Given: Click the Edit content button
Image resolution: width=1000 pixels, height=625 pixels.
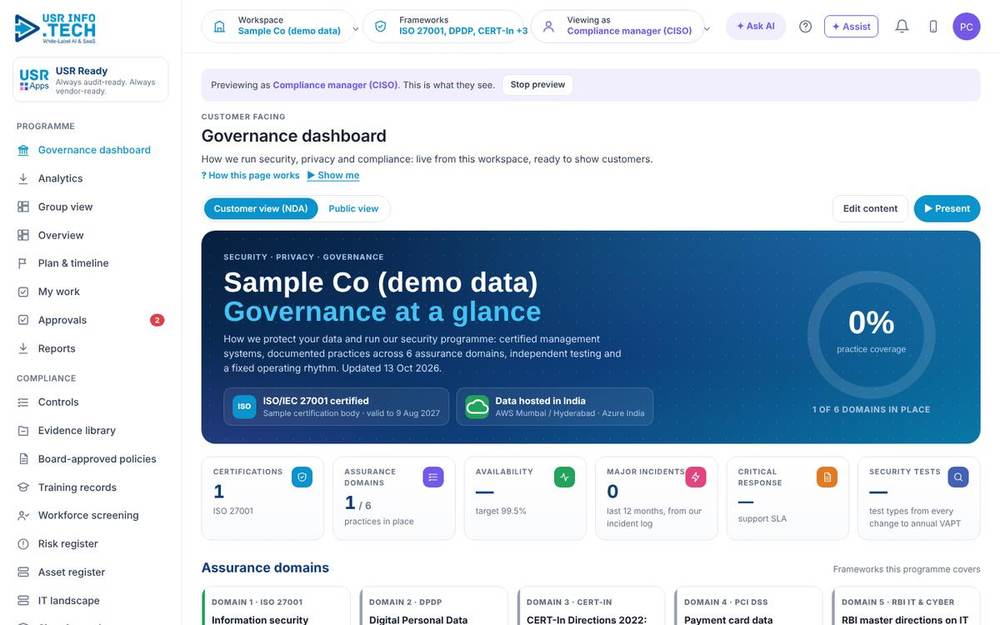Looking at the screenshot, I should click(870, 209).
